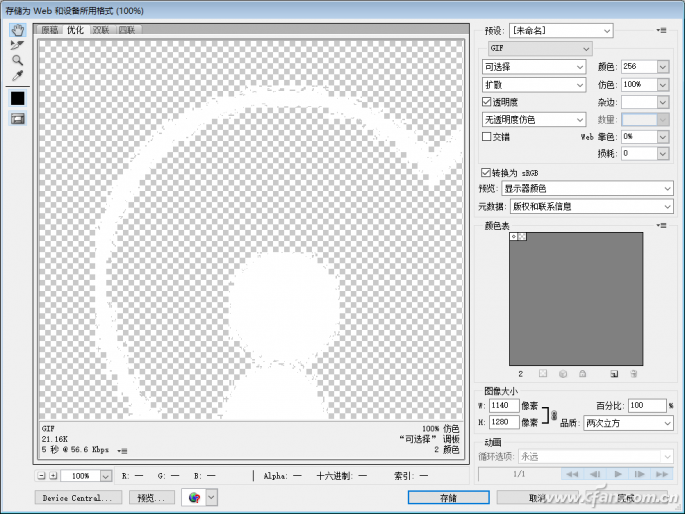
Task: Switch to the 优化 tab
Action: point(75,30)
